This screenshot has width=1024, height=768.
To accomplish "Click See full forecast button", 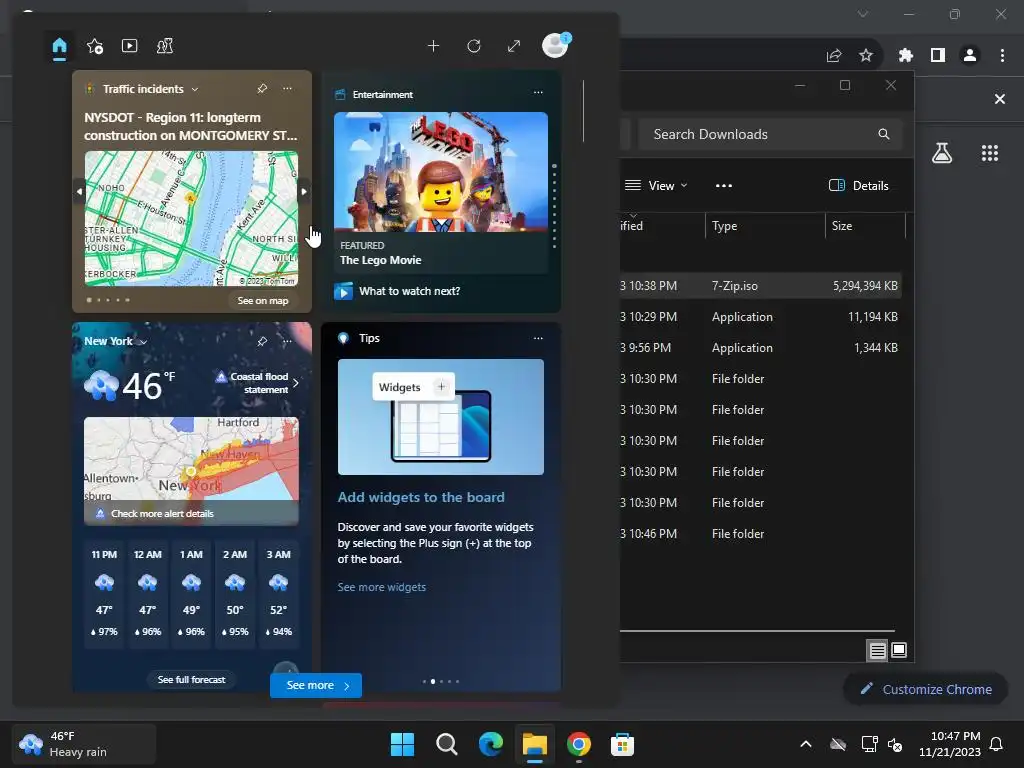I will click(x=191, y=680).
